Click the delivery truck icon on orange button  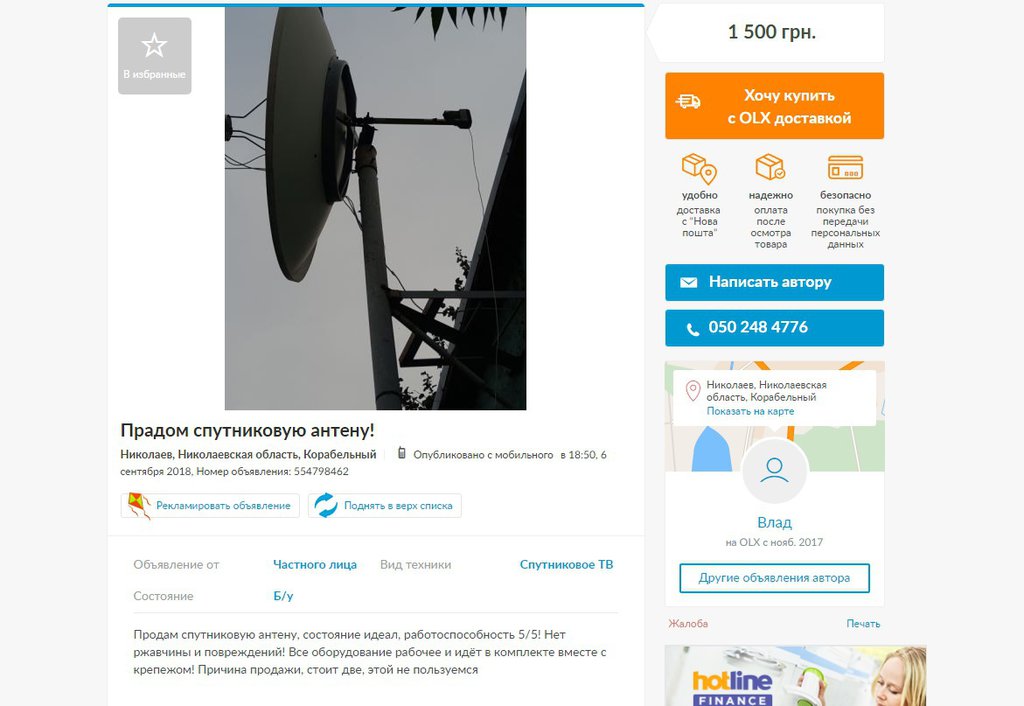688,101
